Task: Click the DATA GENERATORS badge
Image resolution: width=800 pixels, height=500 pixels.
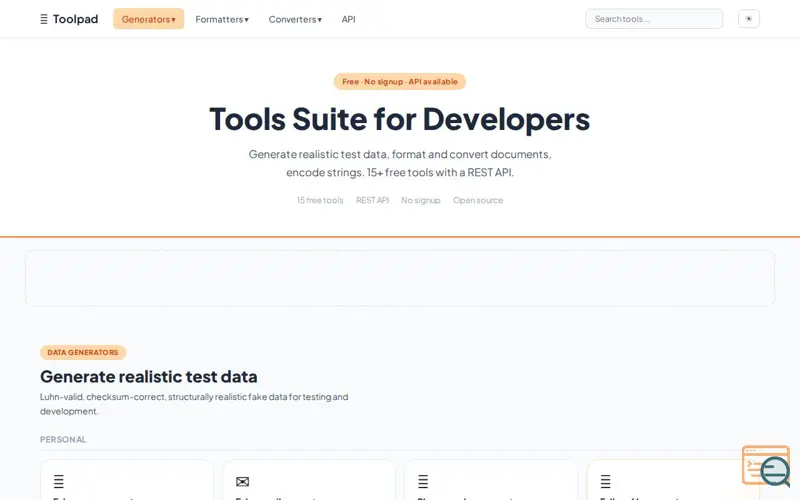Action: pos(83,353)
